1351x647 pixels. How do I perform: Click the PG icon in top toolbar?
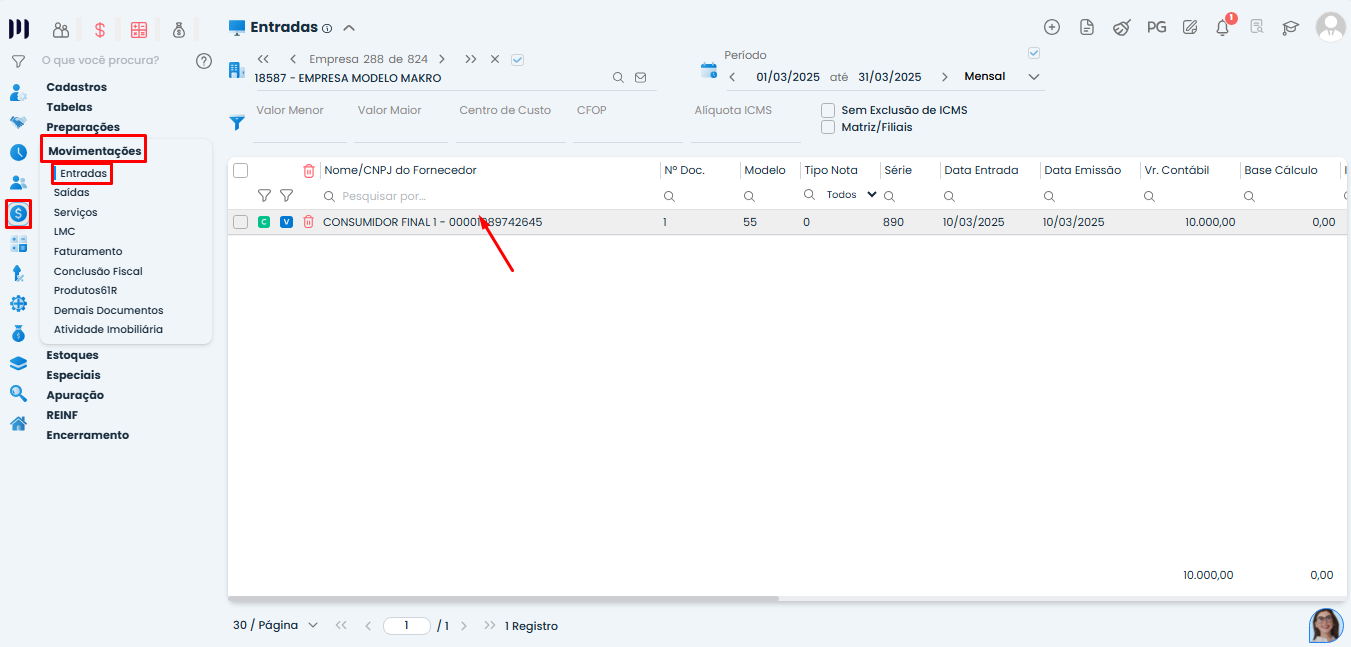[x=1156, y=28]
